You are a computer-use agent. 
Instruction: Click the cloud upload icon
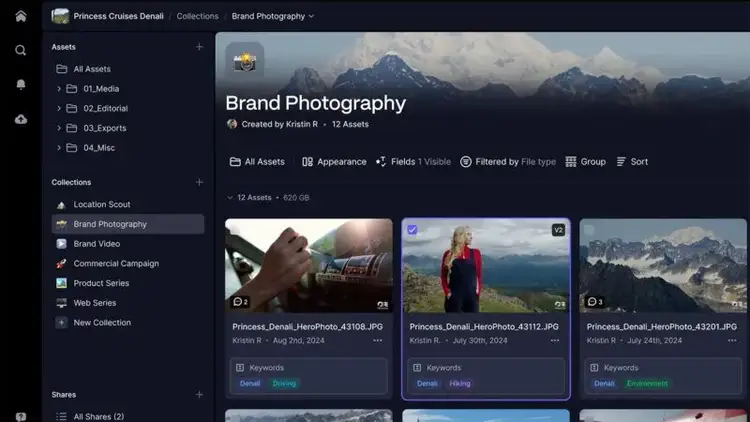pyautogui.click(x=20, y=119)
